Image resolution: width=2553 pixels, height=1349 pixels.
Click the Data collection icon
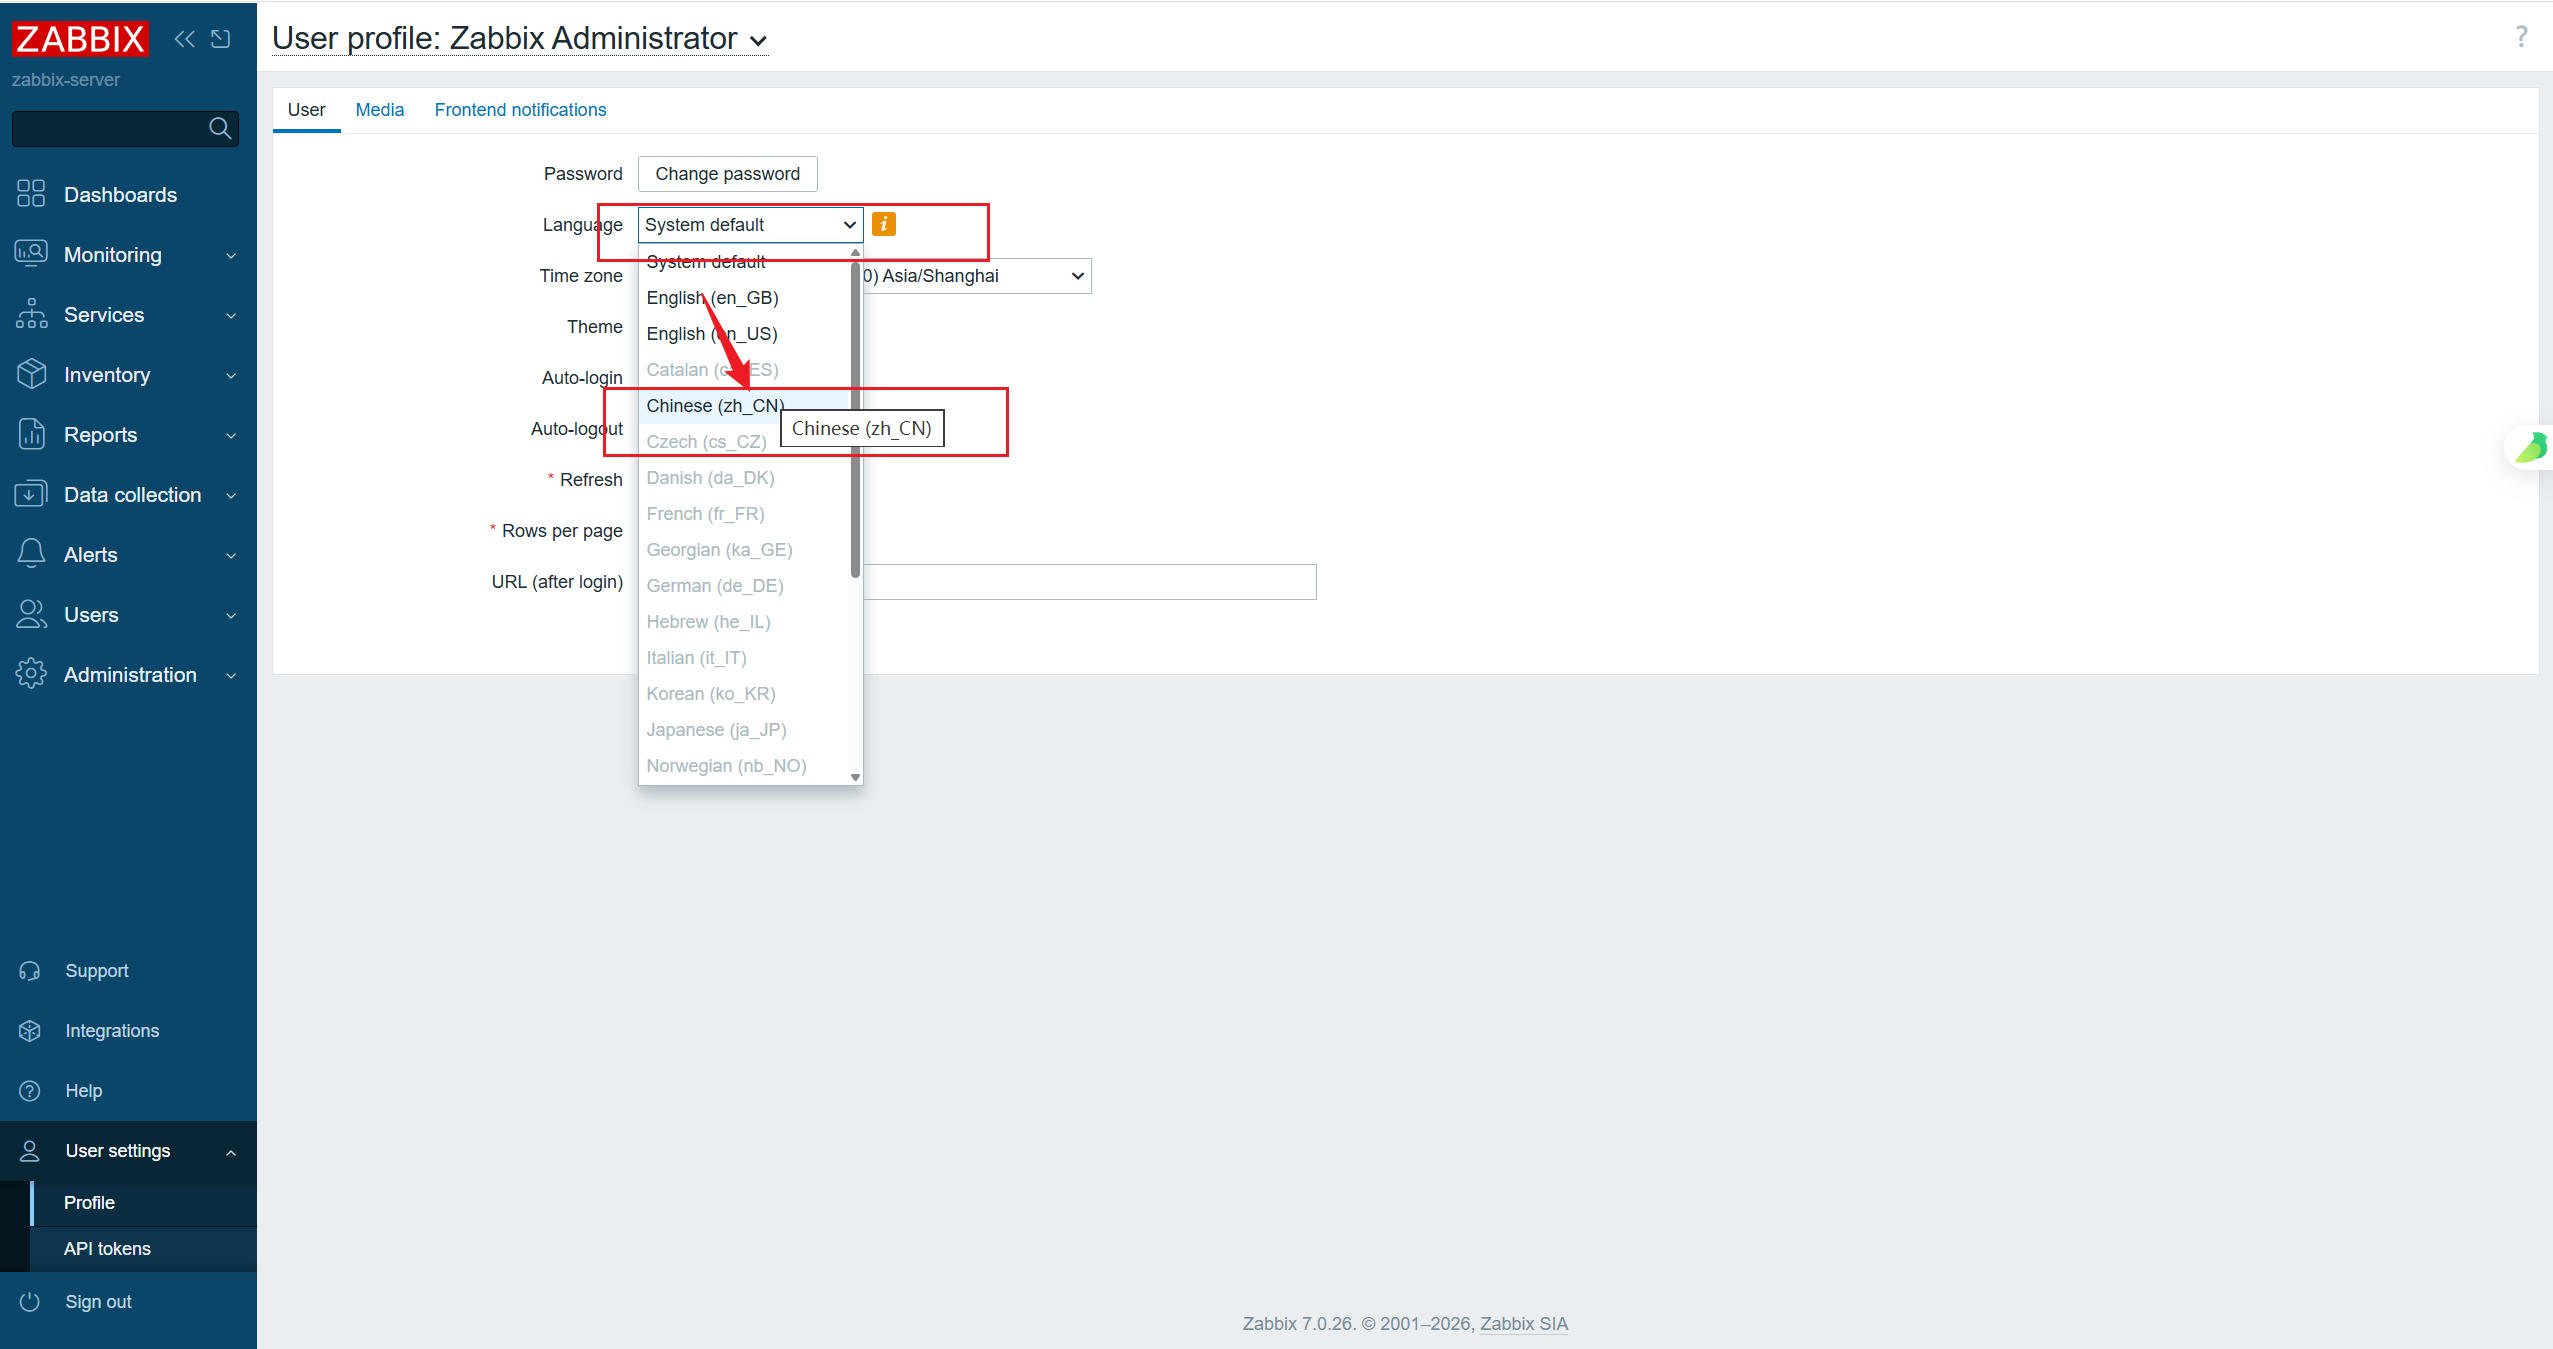click(31, 494)
